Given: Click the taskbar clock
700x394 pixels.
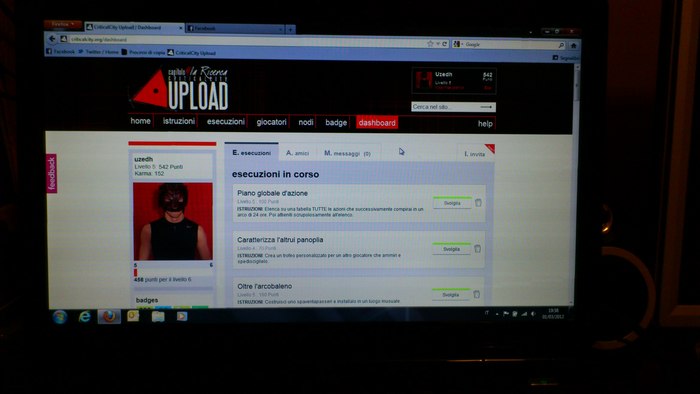Looking at the screenshot, I should pyautogui.click(x=553, y=314).
